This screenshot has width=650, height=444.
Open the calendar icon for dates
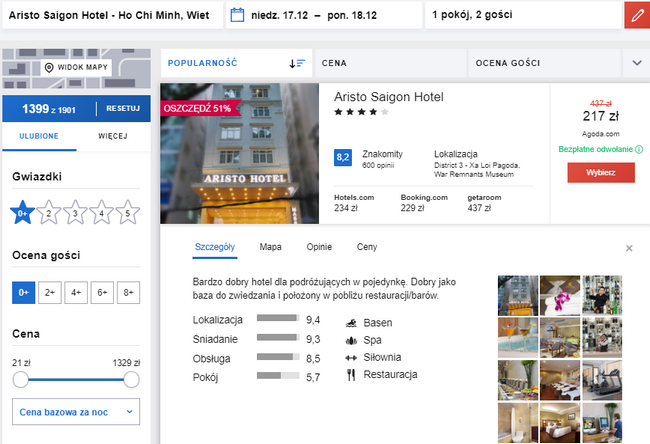coord(237,15)
